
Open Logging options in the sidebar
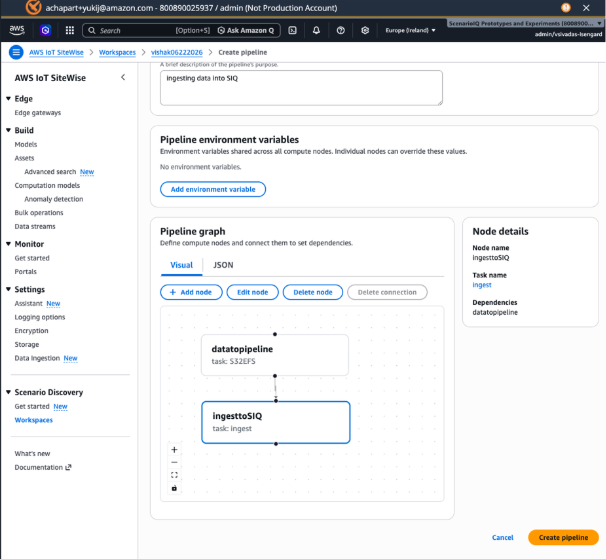pos(40,317)
